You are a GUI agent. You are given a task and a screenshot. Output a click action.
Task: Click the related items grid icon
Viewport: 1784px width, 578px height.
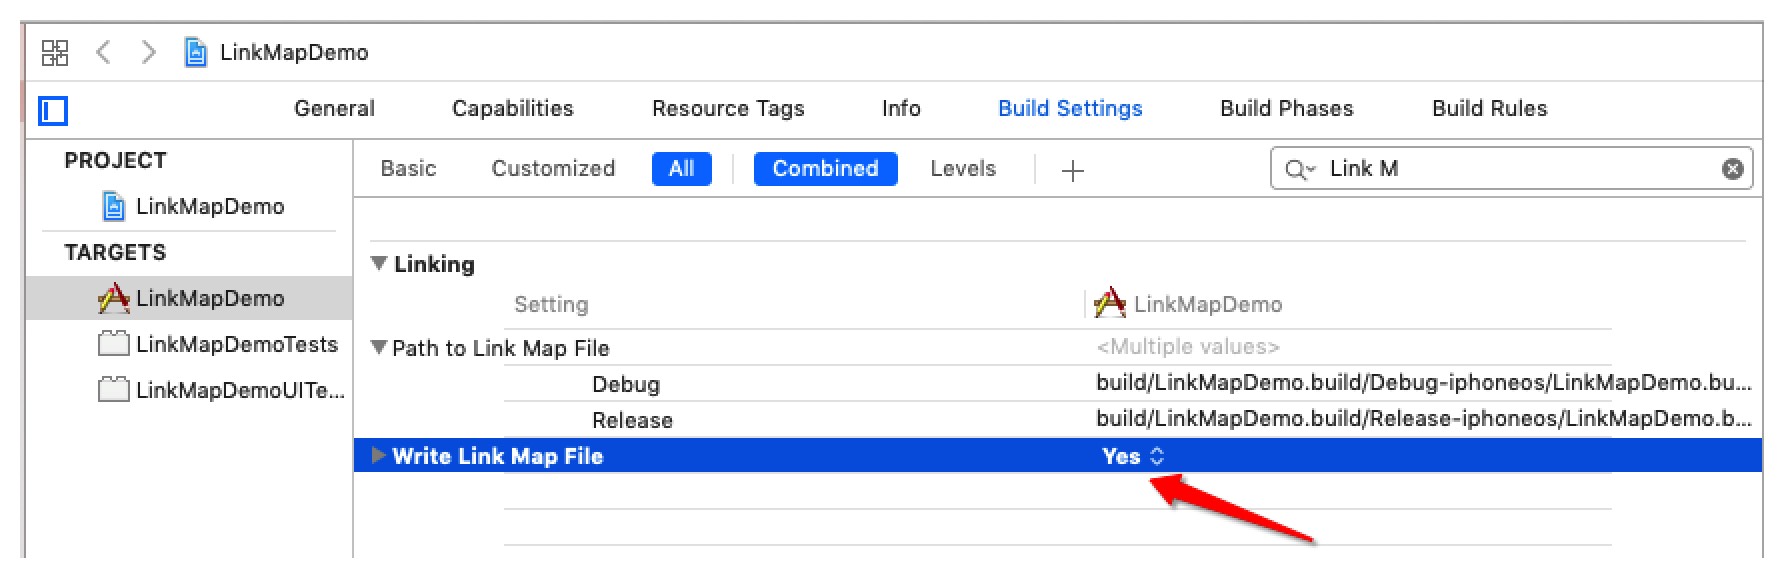[55, 53]
